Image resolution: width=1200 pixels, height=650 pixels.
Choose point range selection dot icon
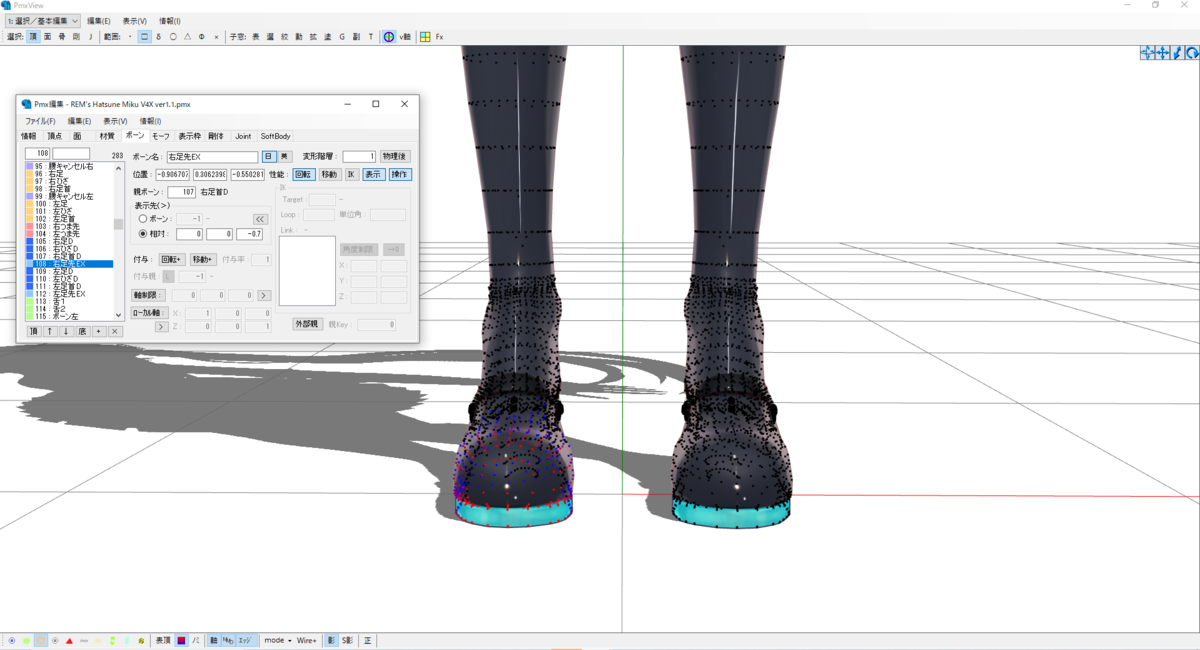click(130, 37)
